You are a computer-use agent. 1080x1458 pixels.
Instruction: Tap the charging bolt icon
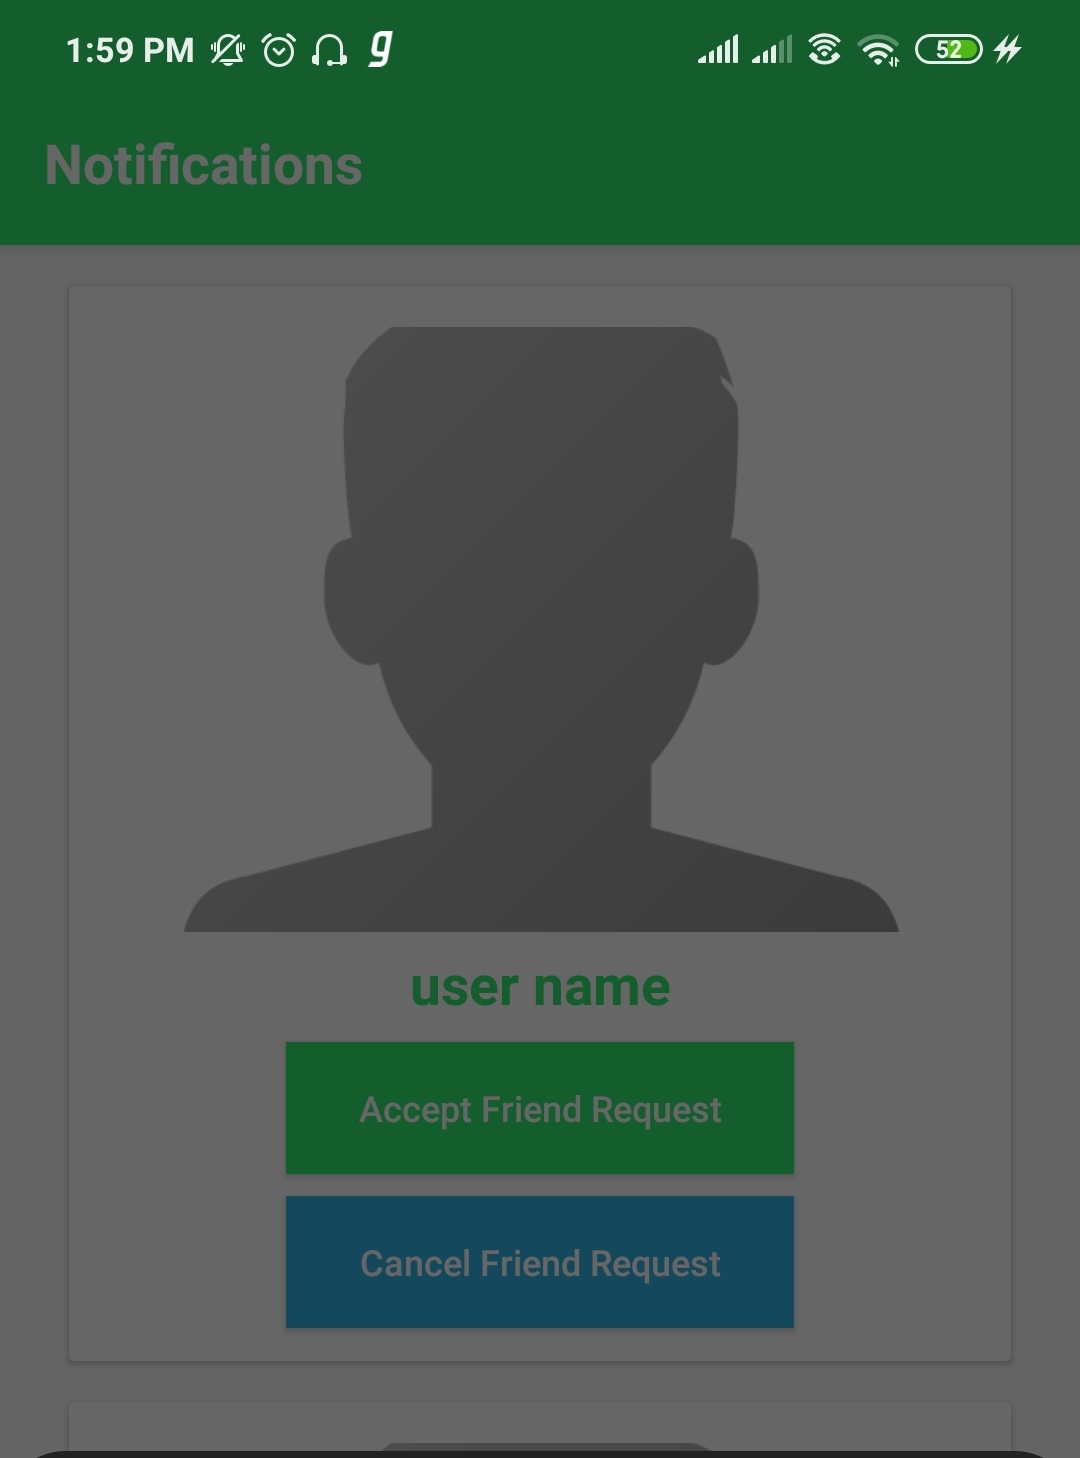pyautogui.click(x=1008, y=49)
